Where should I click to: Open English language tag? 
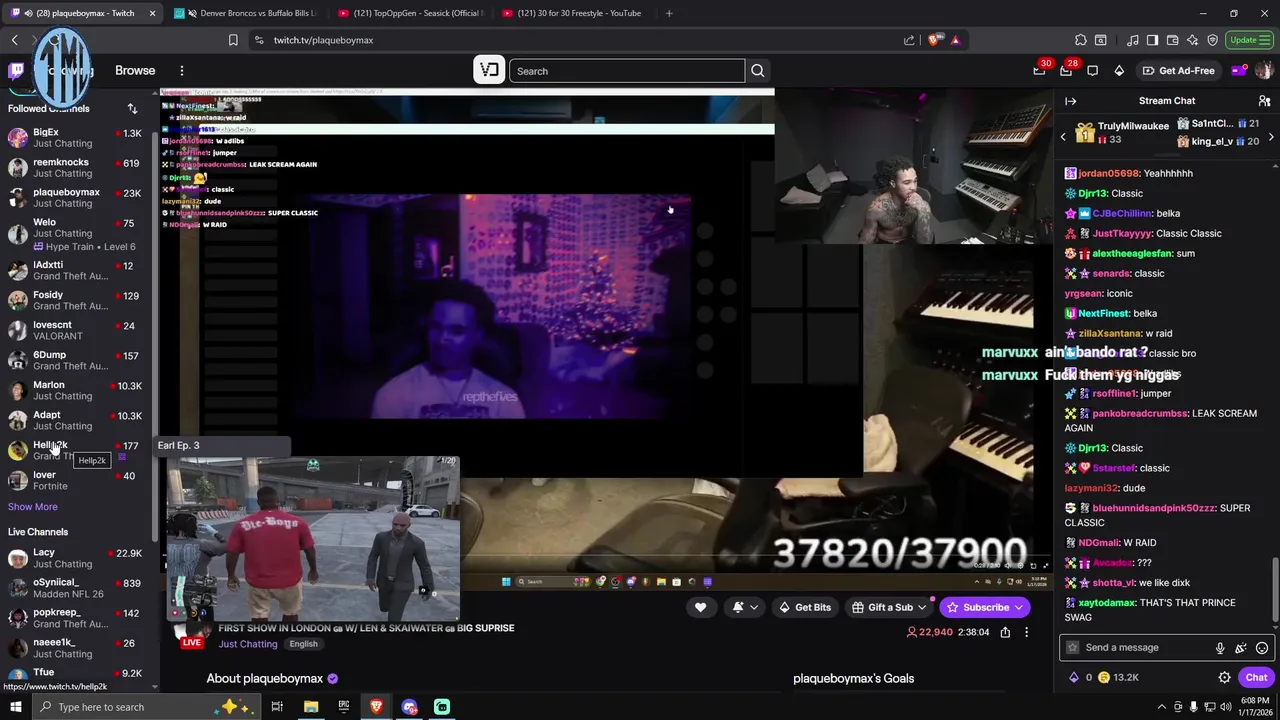pyautogui.click(x=303, y=644)
